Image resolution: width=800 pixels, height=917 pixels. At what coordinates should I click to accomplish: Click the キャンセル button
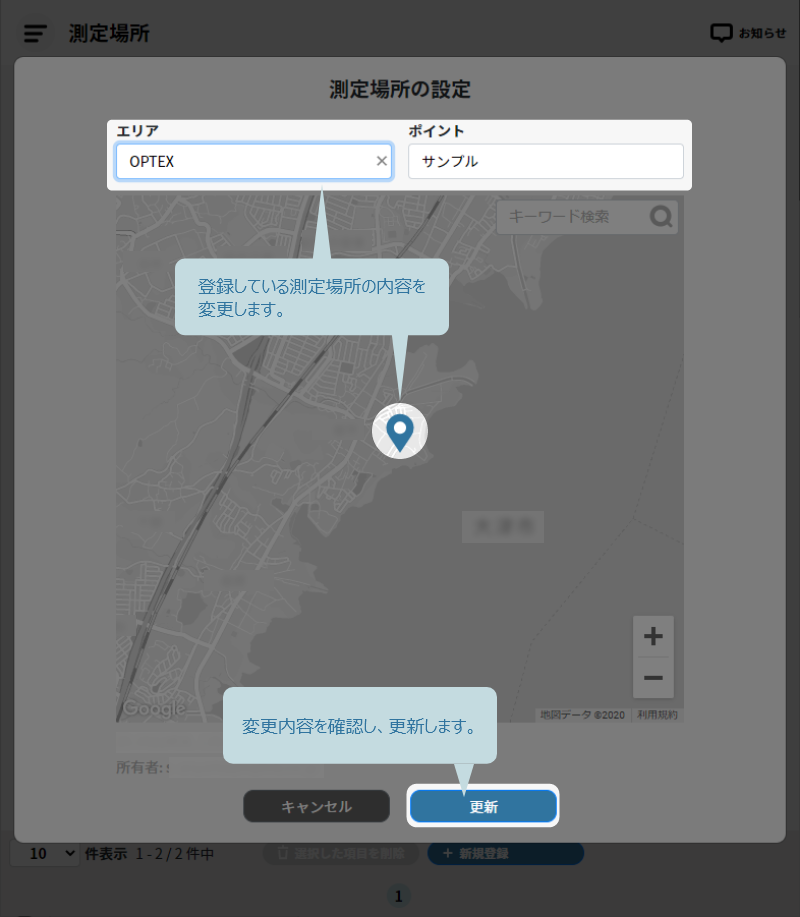click(316, 806)
